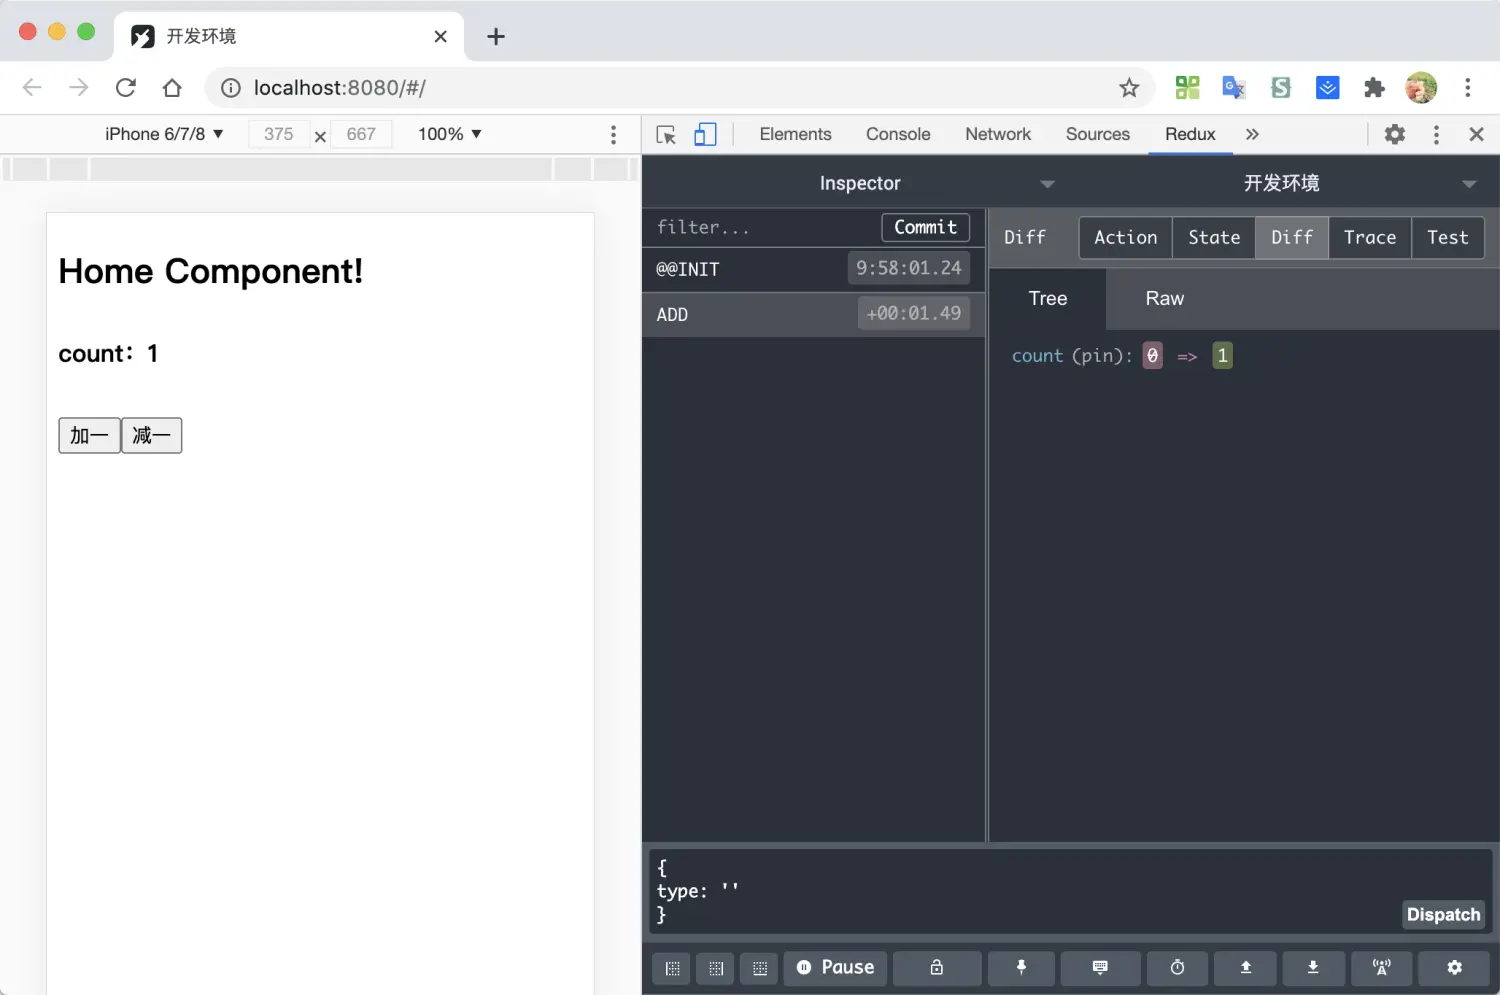
Task: Open the Network DevTools tab
Action: click(998, 135)
